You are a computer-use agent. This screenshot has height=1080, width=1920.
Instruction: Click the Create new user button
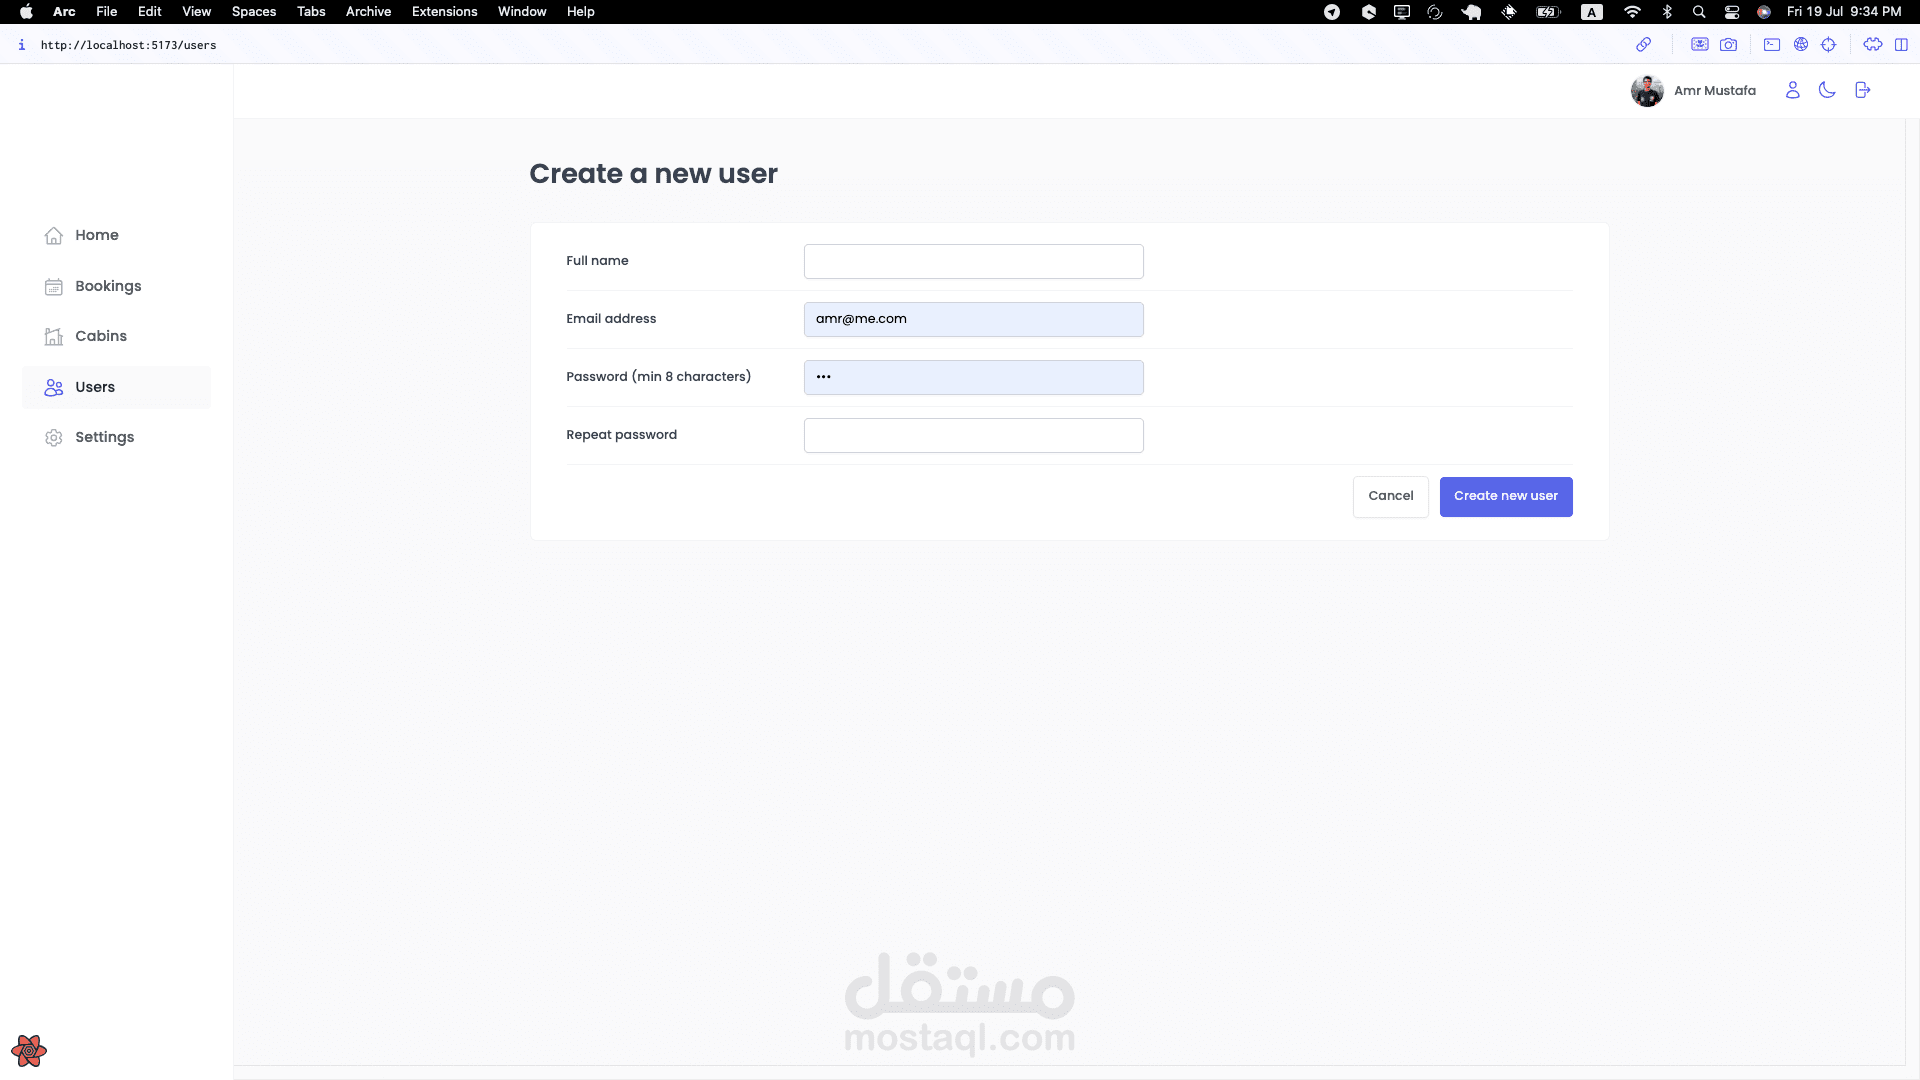(1505, 496)
